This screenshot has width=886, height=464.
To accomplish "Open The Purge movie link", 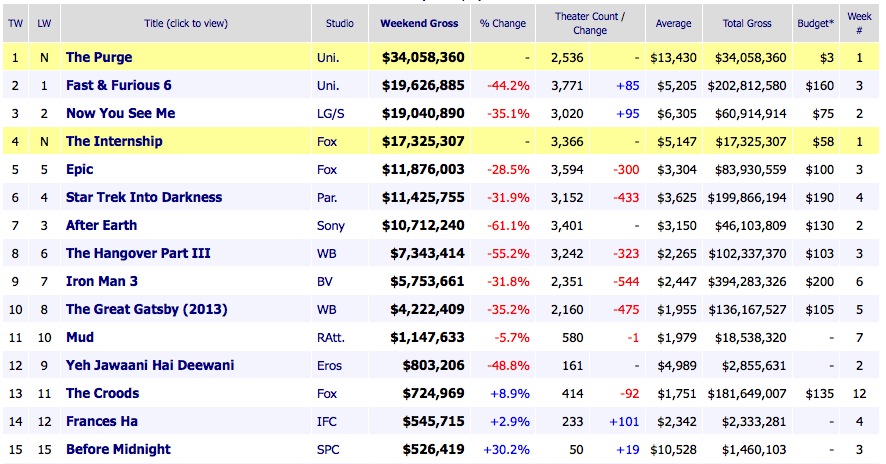I will (x=99, y=57).
